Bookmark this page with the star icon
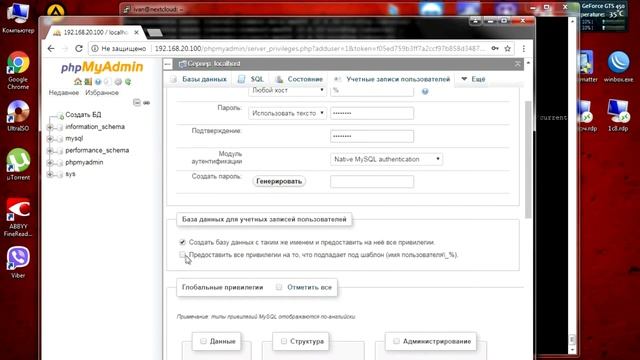This screenshot has width=640, height=360. tap(507, 49)
